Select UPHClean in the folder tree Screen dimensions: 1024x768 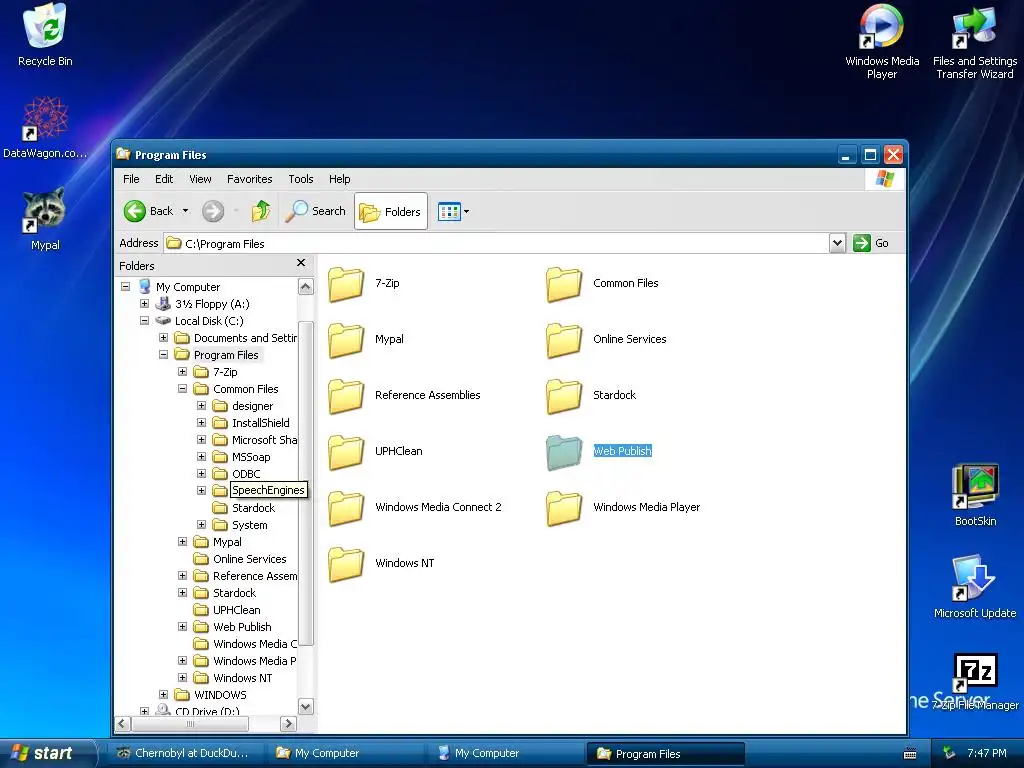click(236, 609)
